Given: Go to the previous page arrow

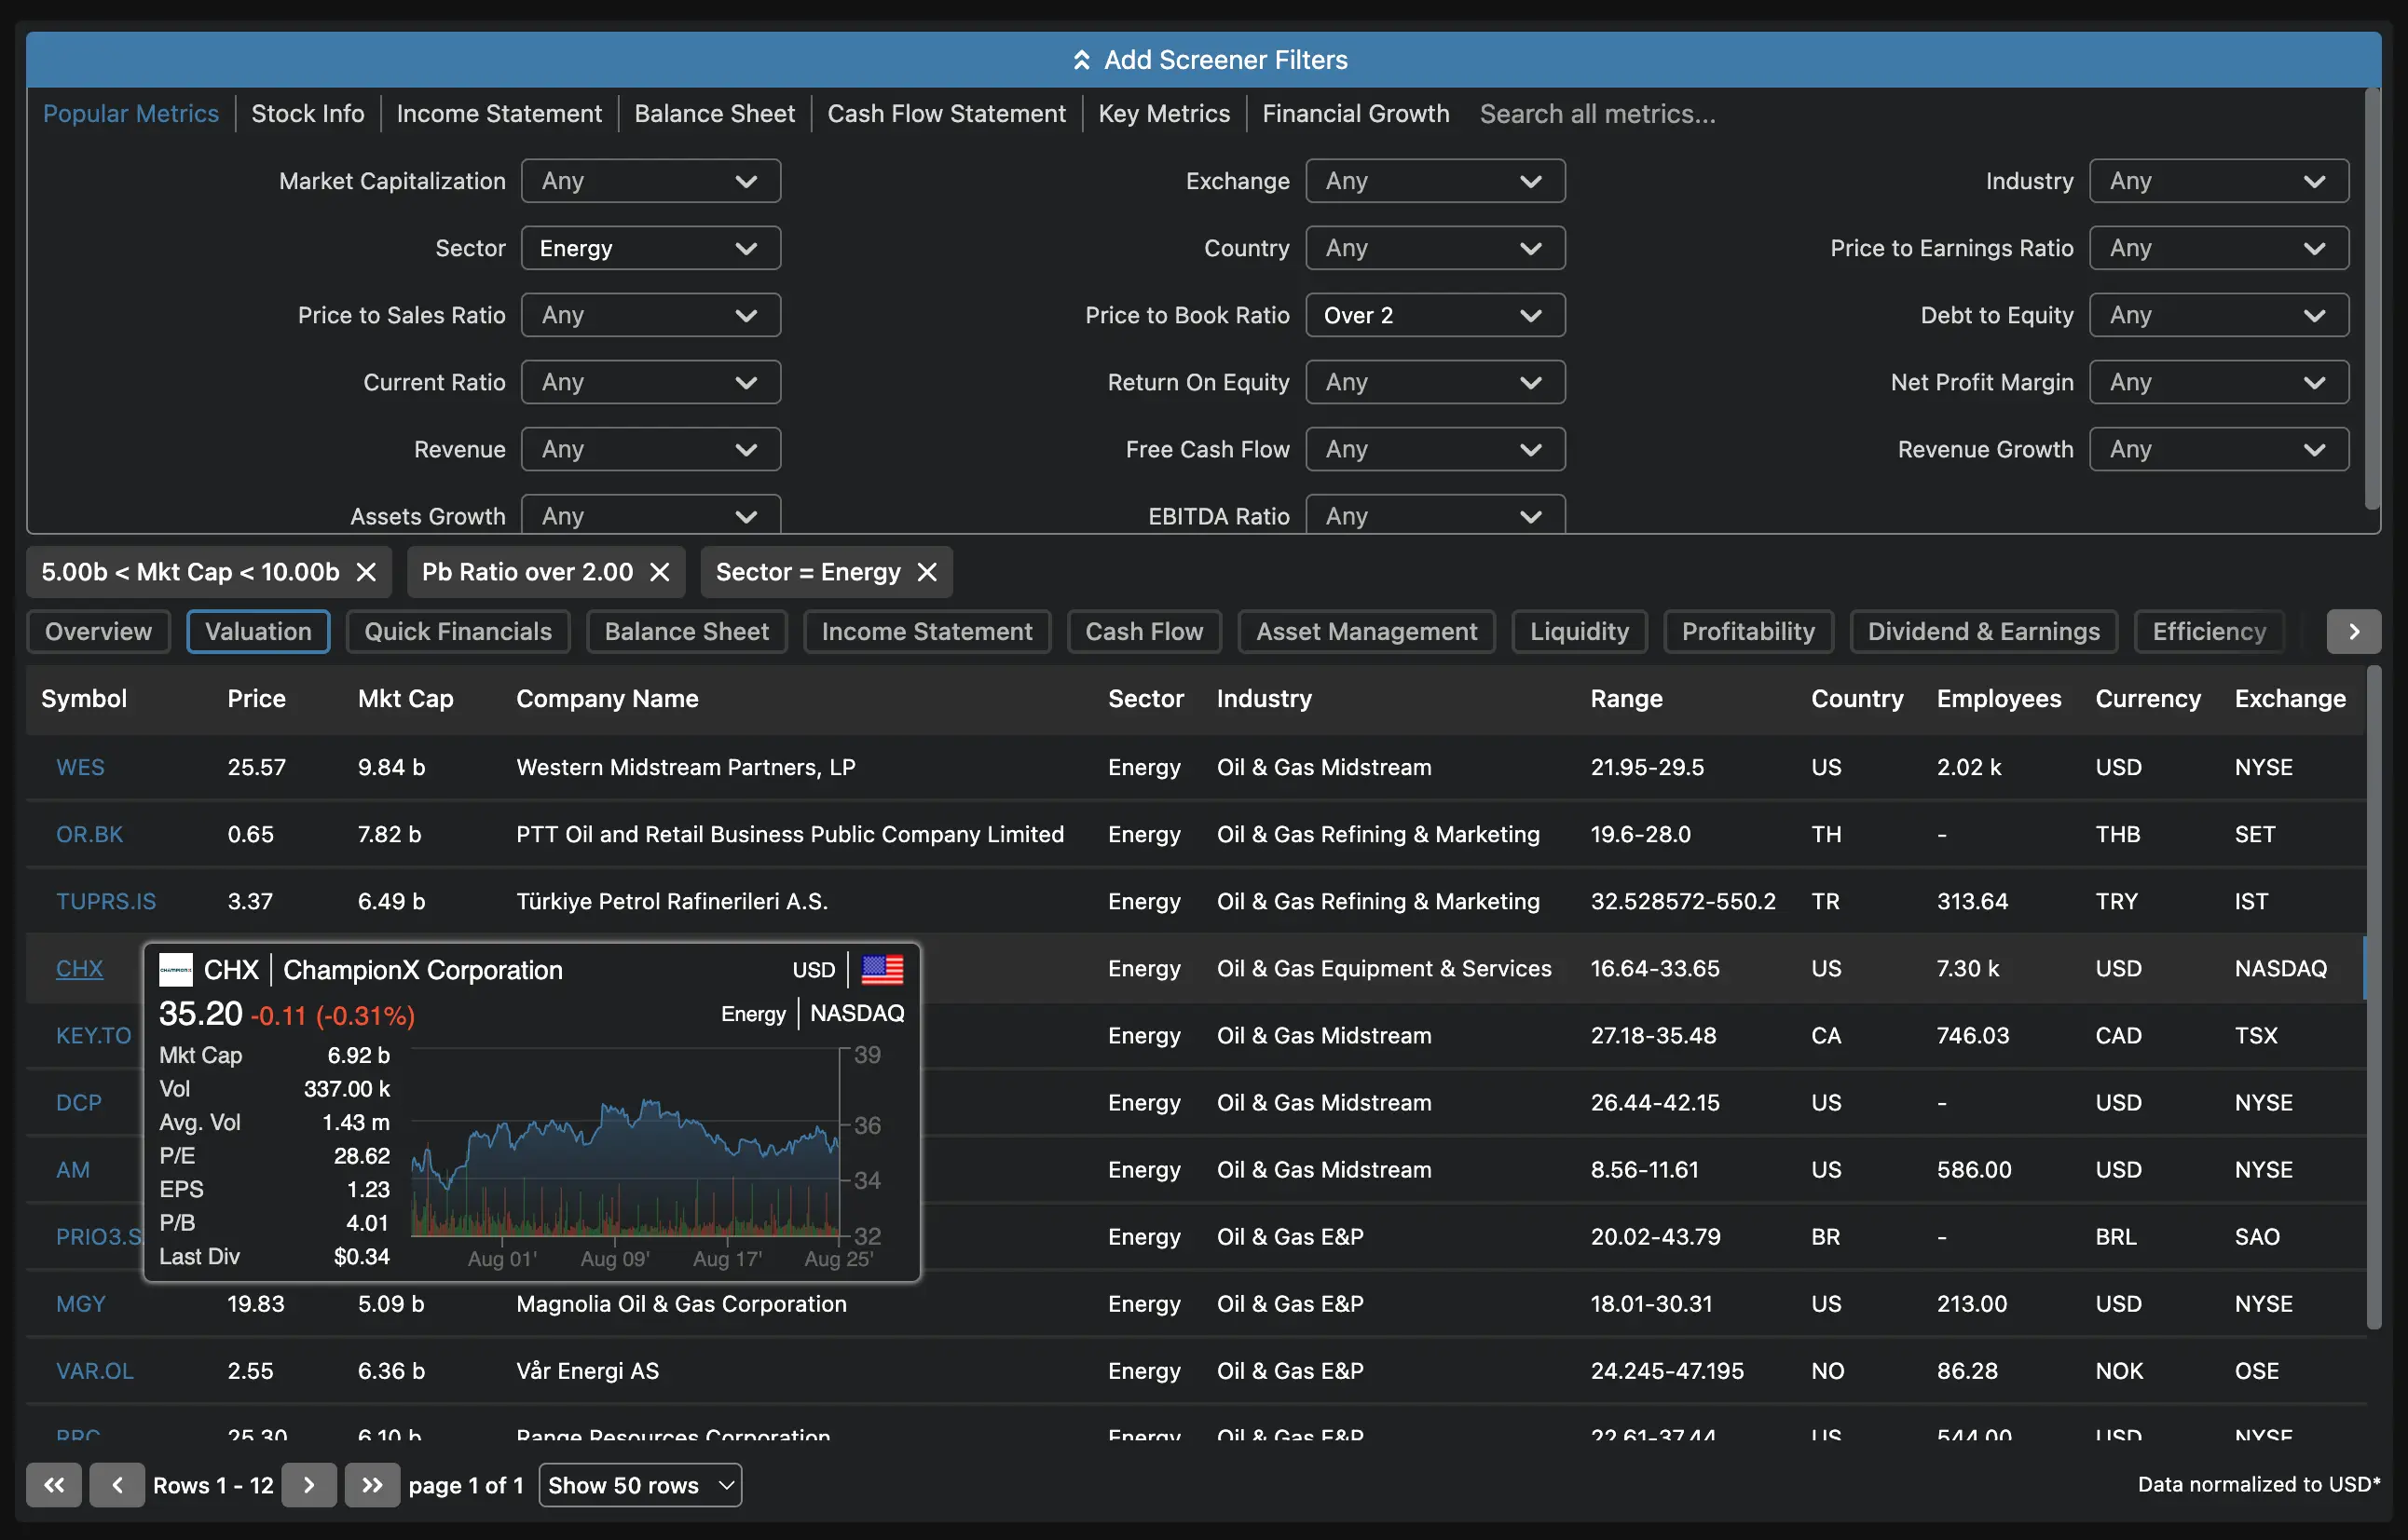Looking at the screenshot, I should pyautogui.click(x=117, y=1484).
